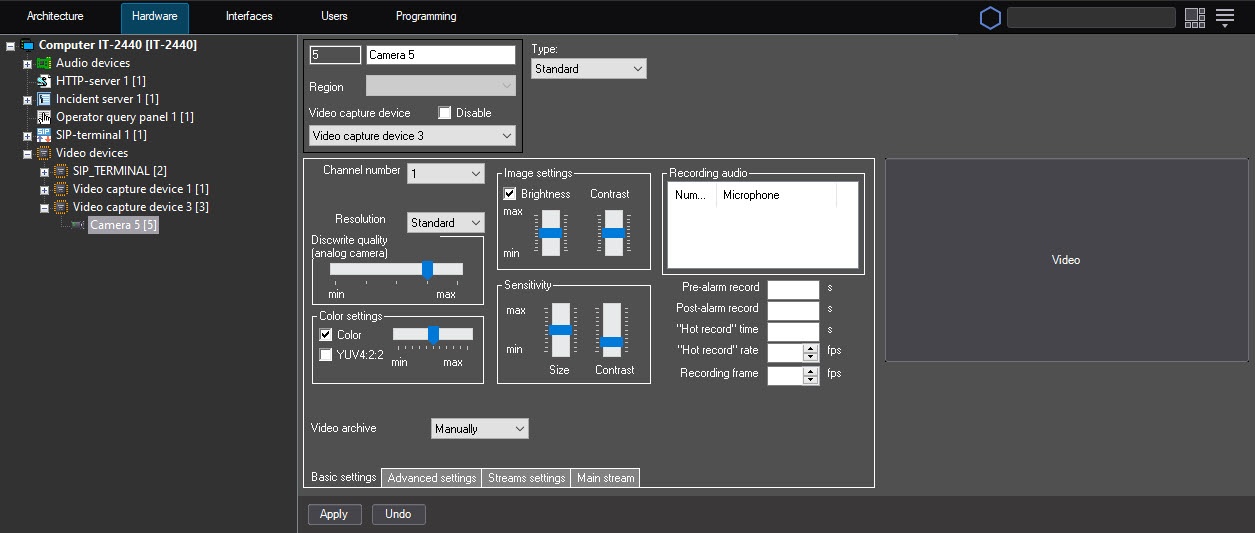Click the Undo button
1255x533 pixels.
pos(398,514)
